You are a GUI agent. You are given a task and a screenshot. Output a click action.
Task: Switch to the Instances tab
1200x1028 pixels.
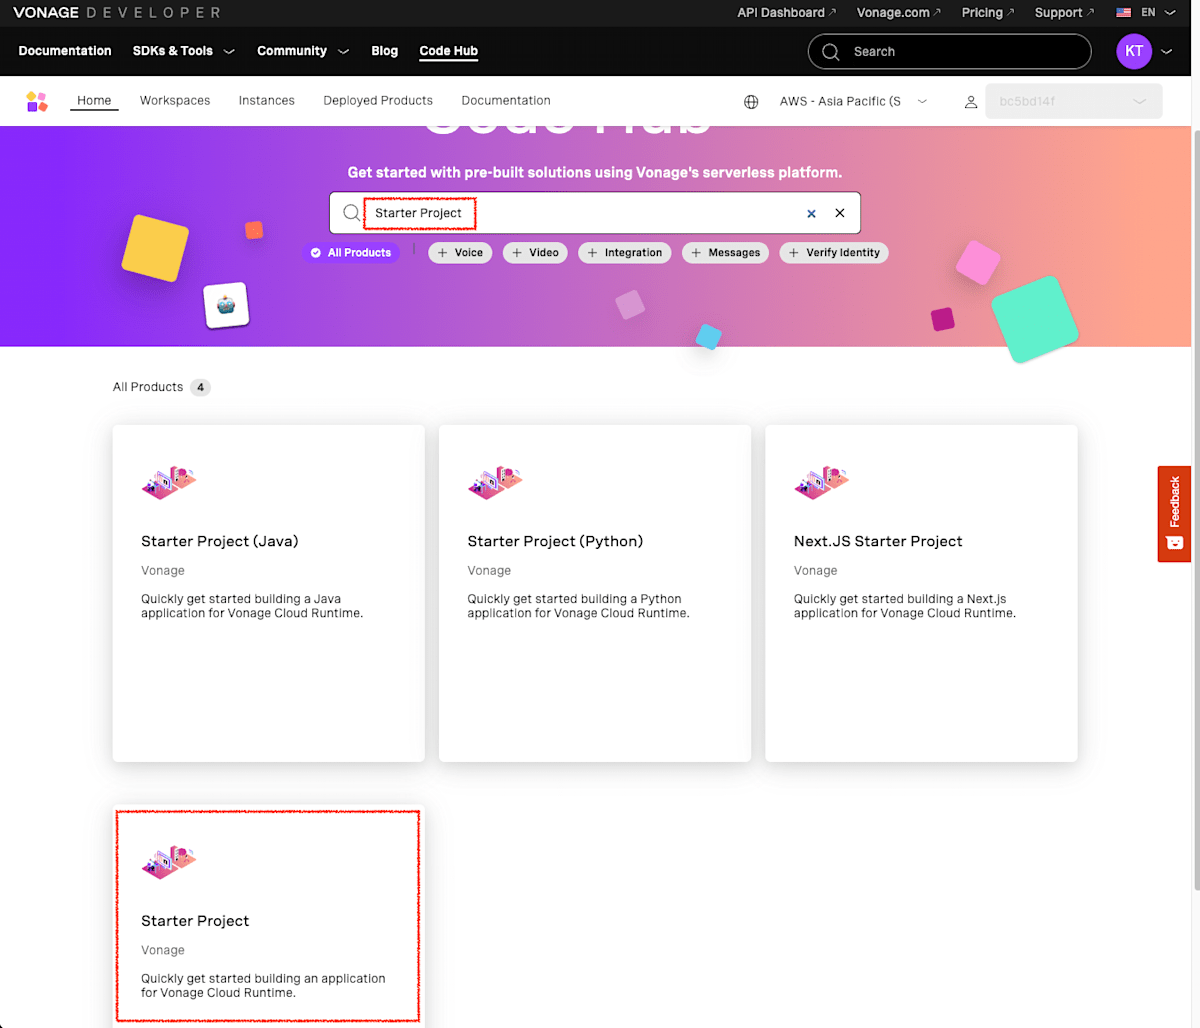click(x=267, y=101)
